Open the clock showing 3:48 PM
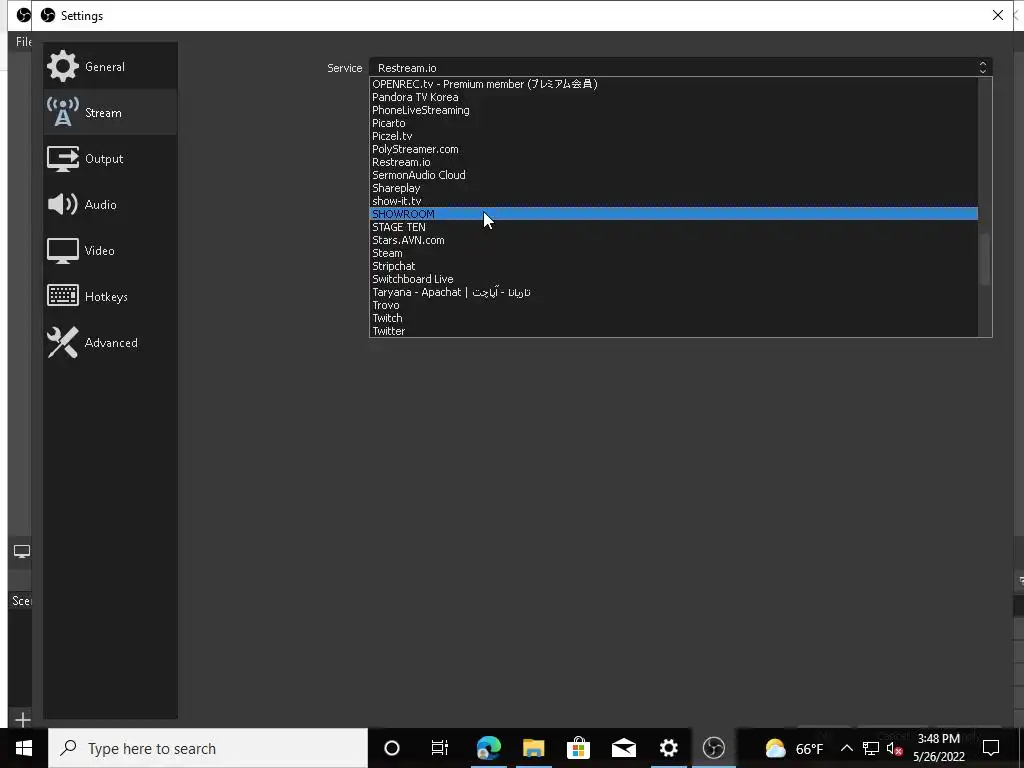 point(938,748)
